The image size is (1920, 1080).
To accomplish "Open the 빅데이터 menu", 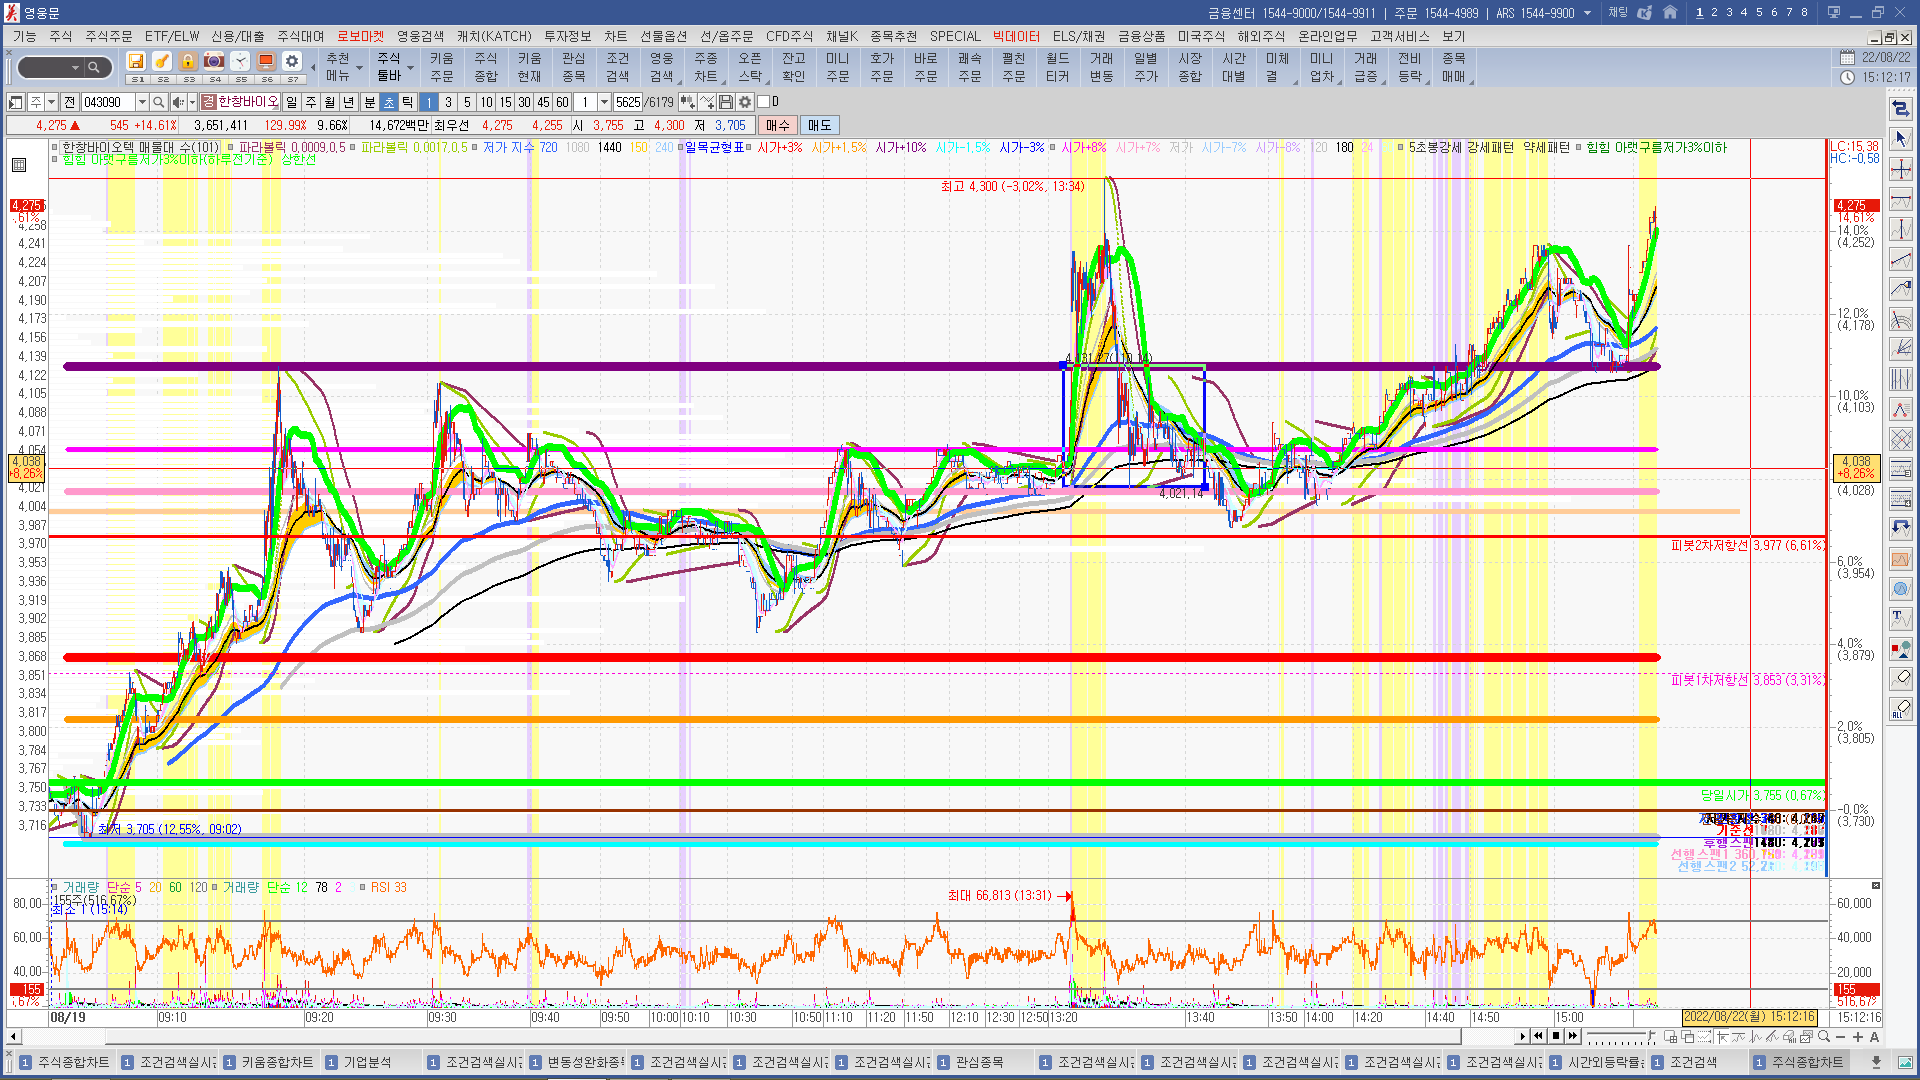I will pos(1016,36).
